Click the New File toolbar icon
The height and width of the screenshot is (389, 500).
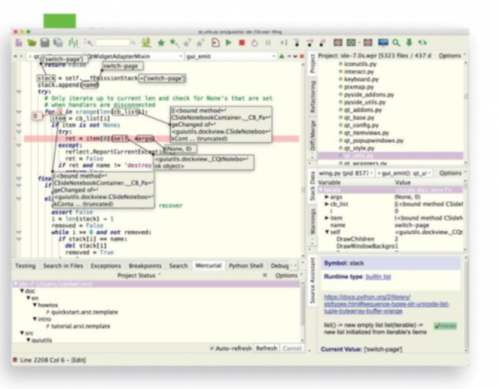click(x=19, y=43)
